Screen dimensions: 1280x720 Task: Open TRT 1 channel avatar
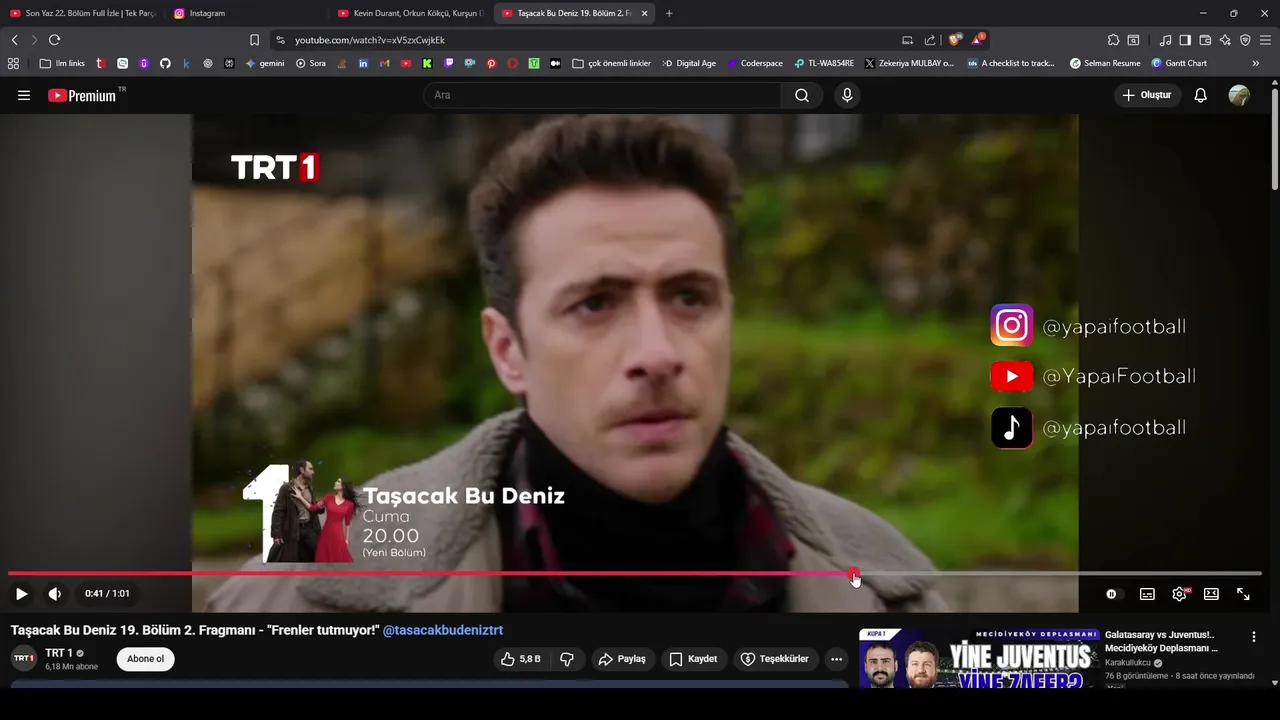(x=24, y=659)
